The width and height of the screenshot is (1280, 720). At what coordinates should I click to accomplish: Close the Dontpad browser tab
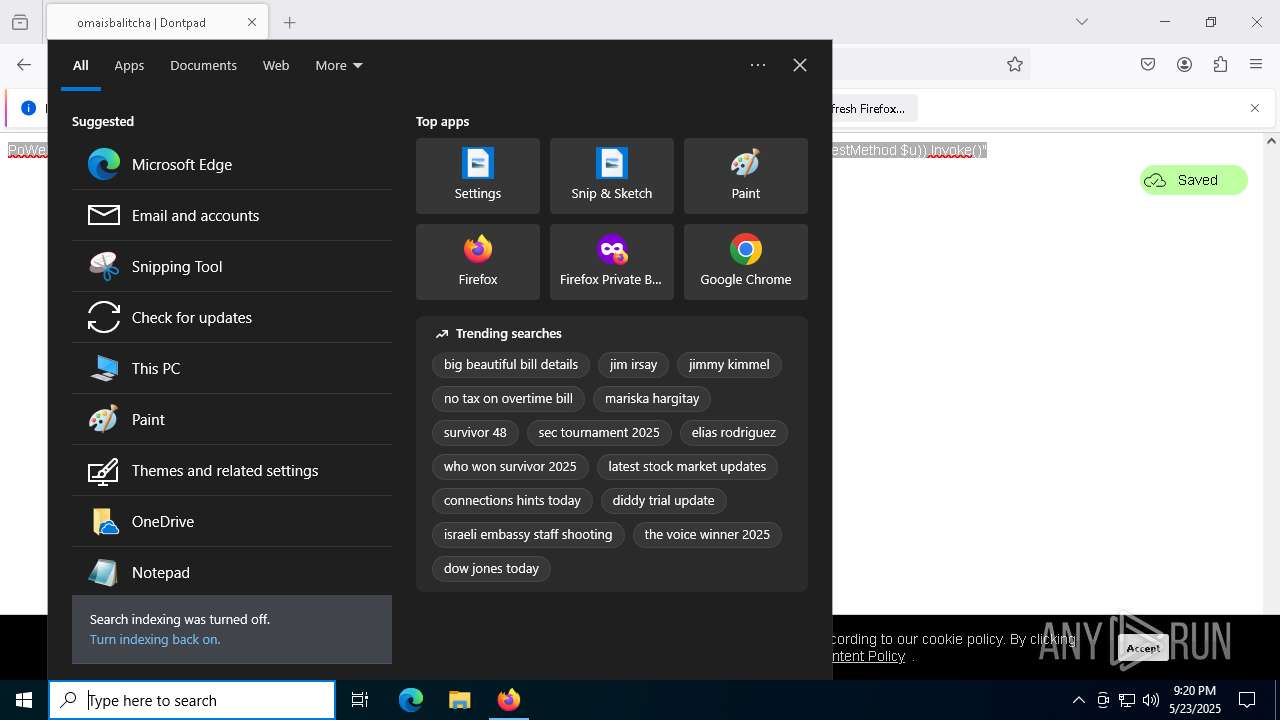252,22
